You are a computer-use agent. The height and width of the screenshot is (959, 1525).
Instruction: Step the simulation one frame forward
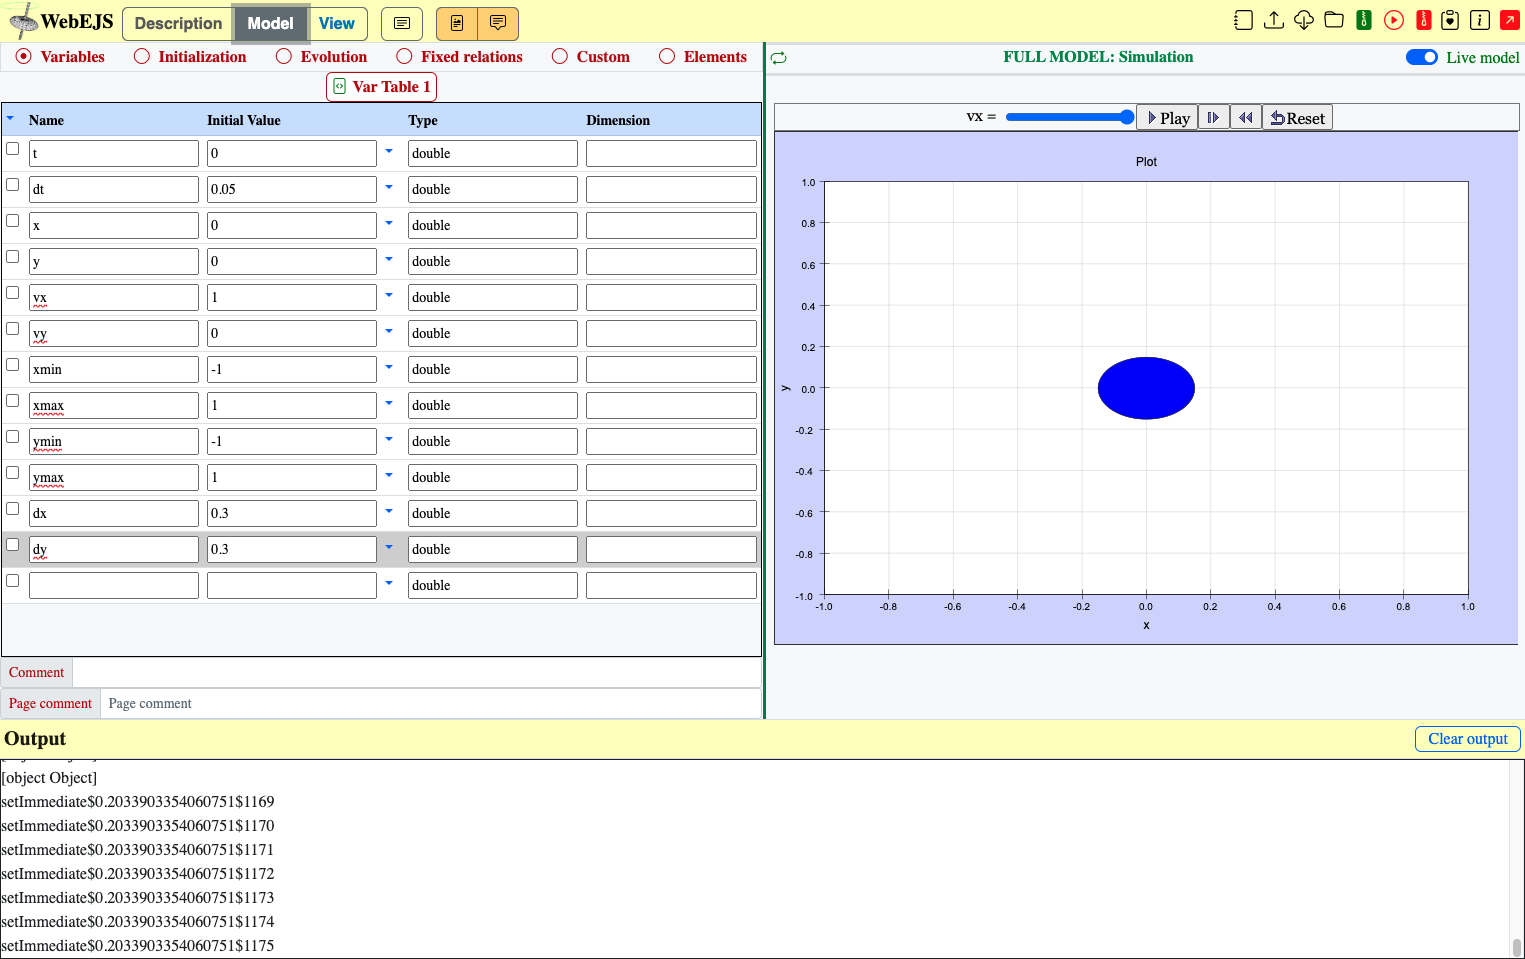pos(1213,118)
